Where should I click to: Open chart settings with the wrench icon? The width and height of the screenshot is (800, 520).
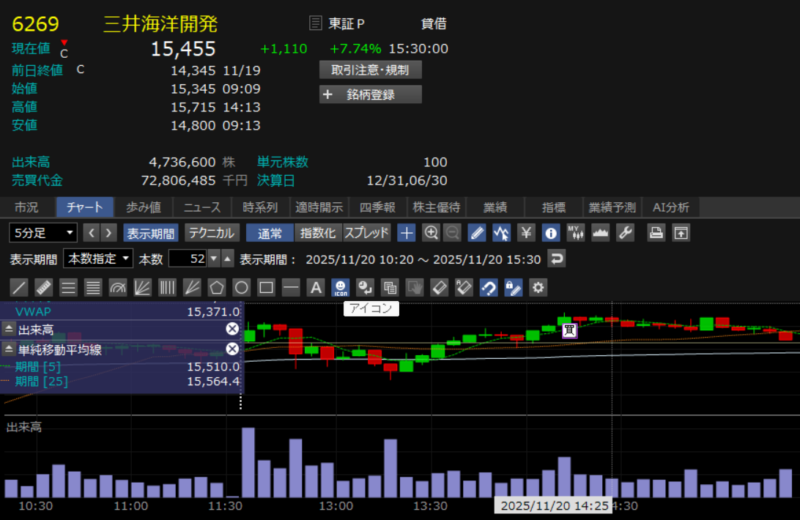(625, 233)
